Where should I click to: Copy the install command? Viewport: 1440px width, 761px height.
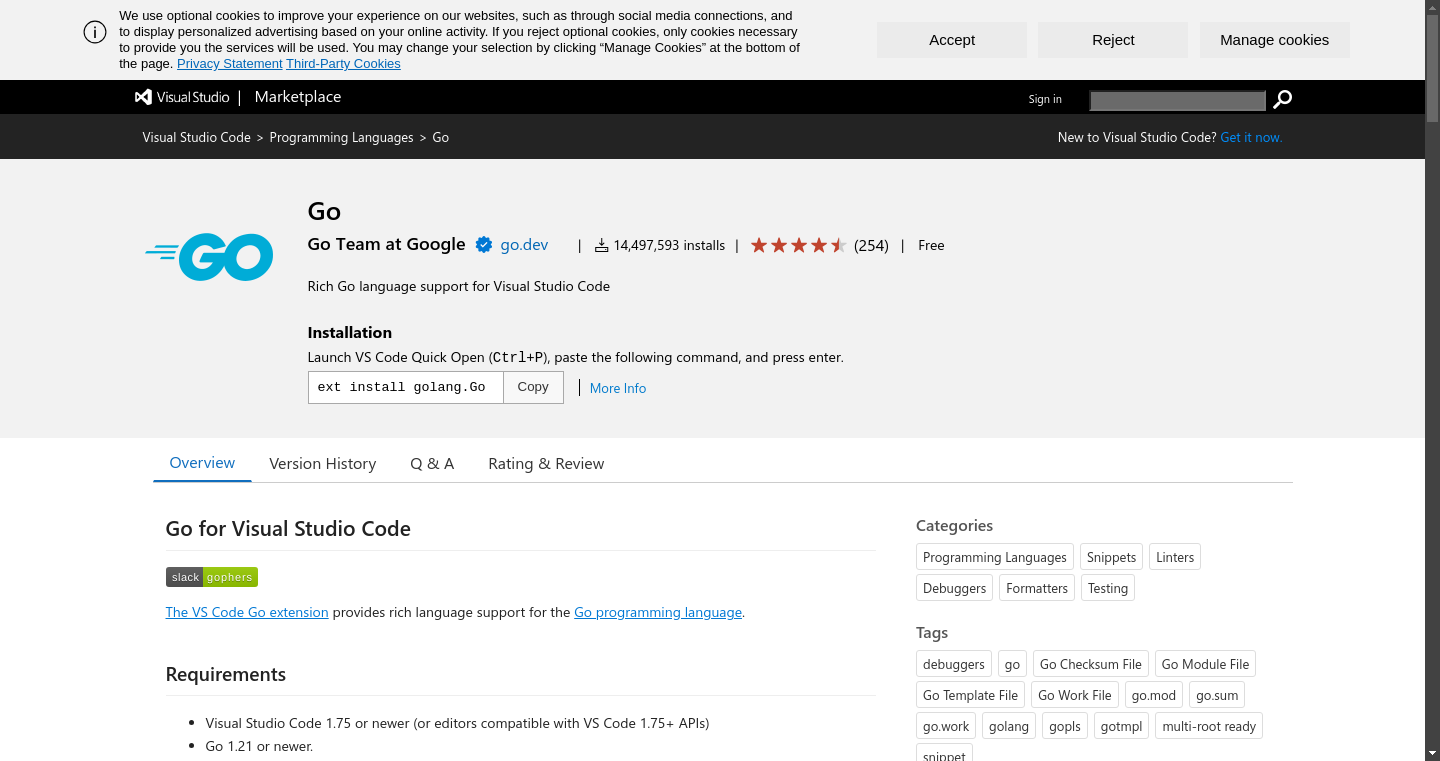tap(533, 387)
